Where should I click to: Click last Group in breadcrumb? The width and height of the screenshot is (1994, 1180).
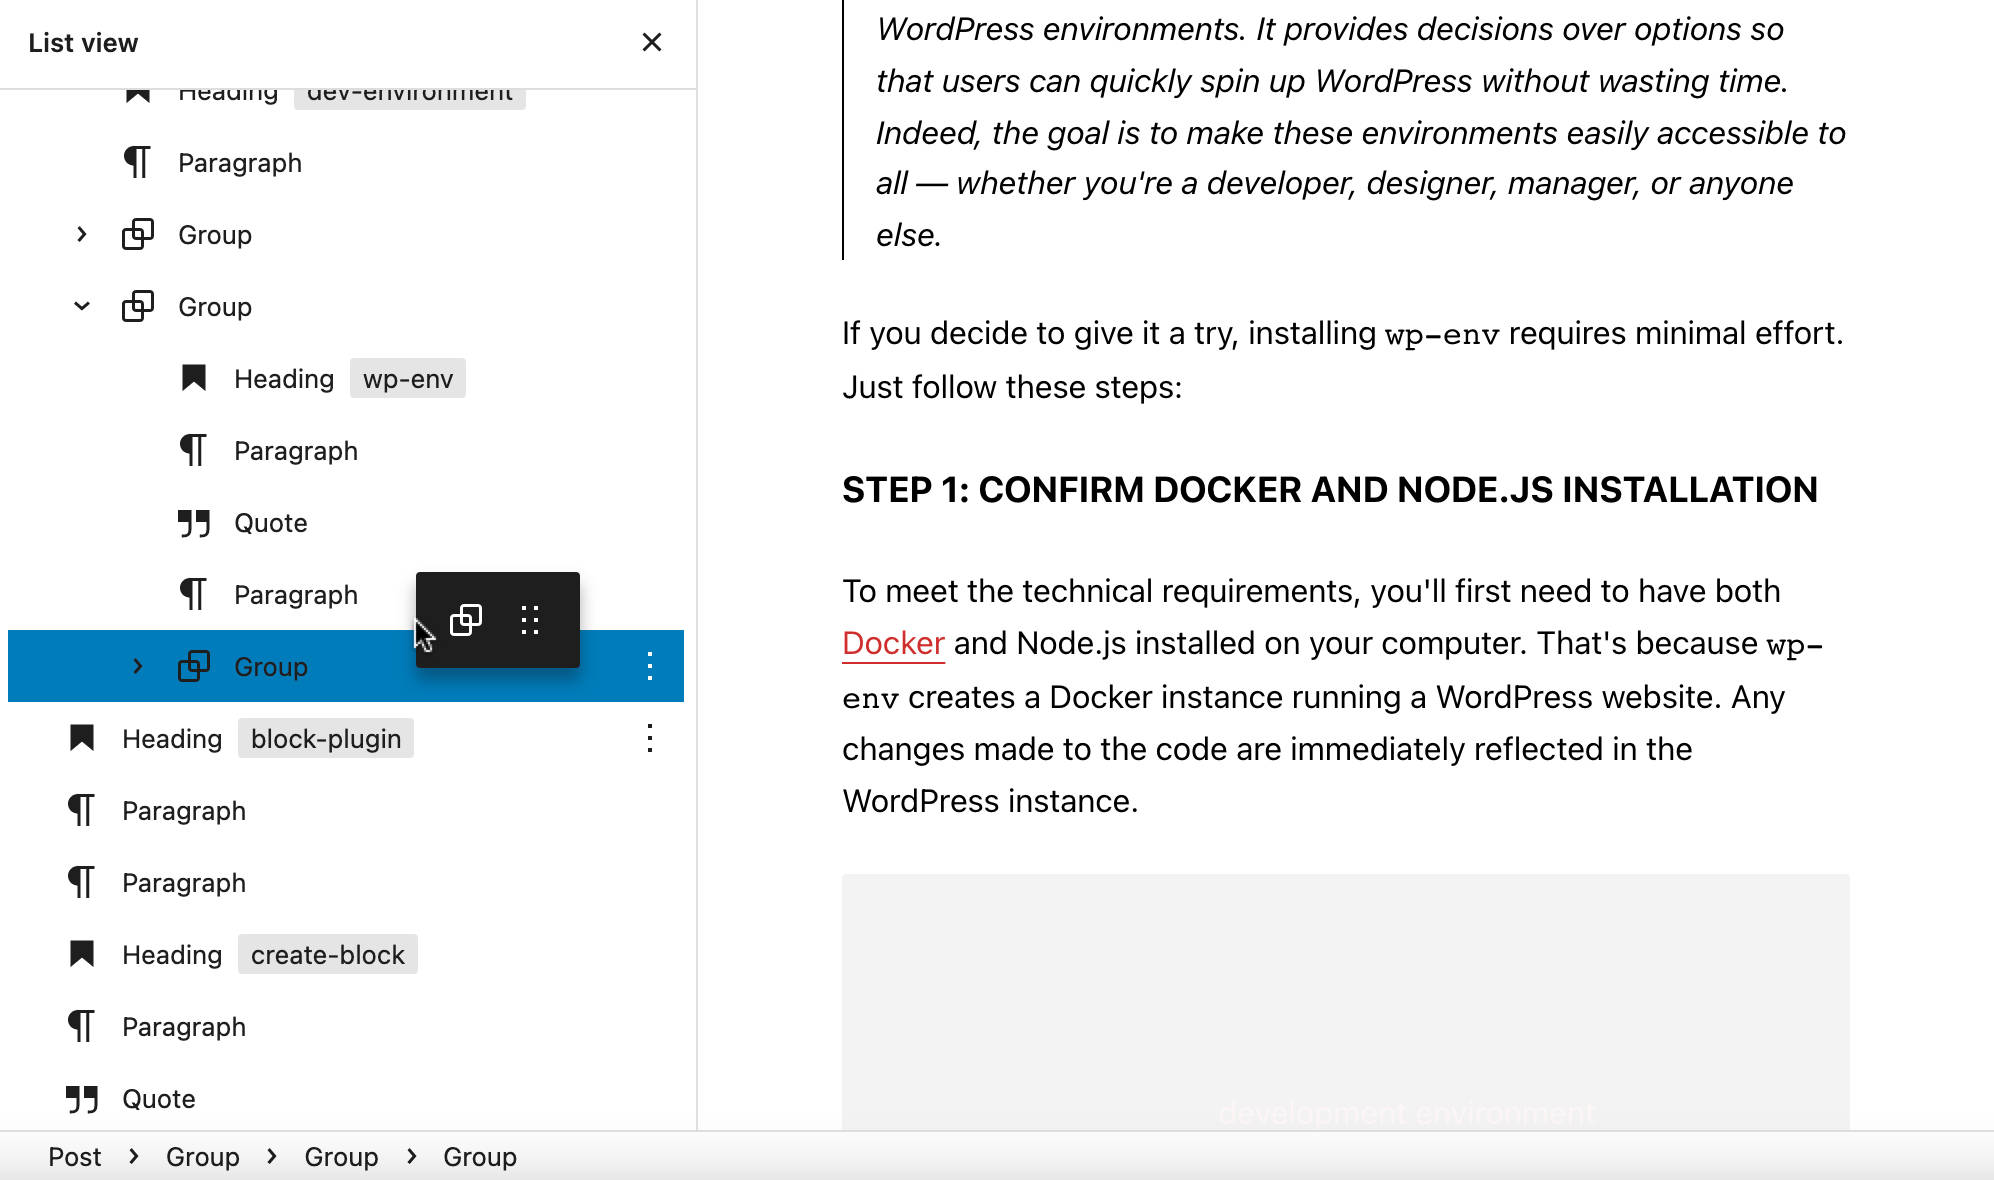479,1157
